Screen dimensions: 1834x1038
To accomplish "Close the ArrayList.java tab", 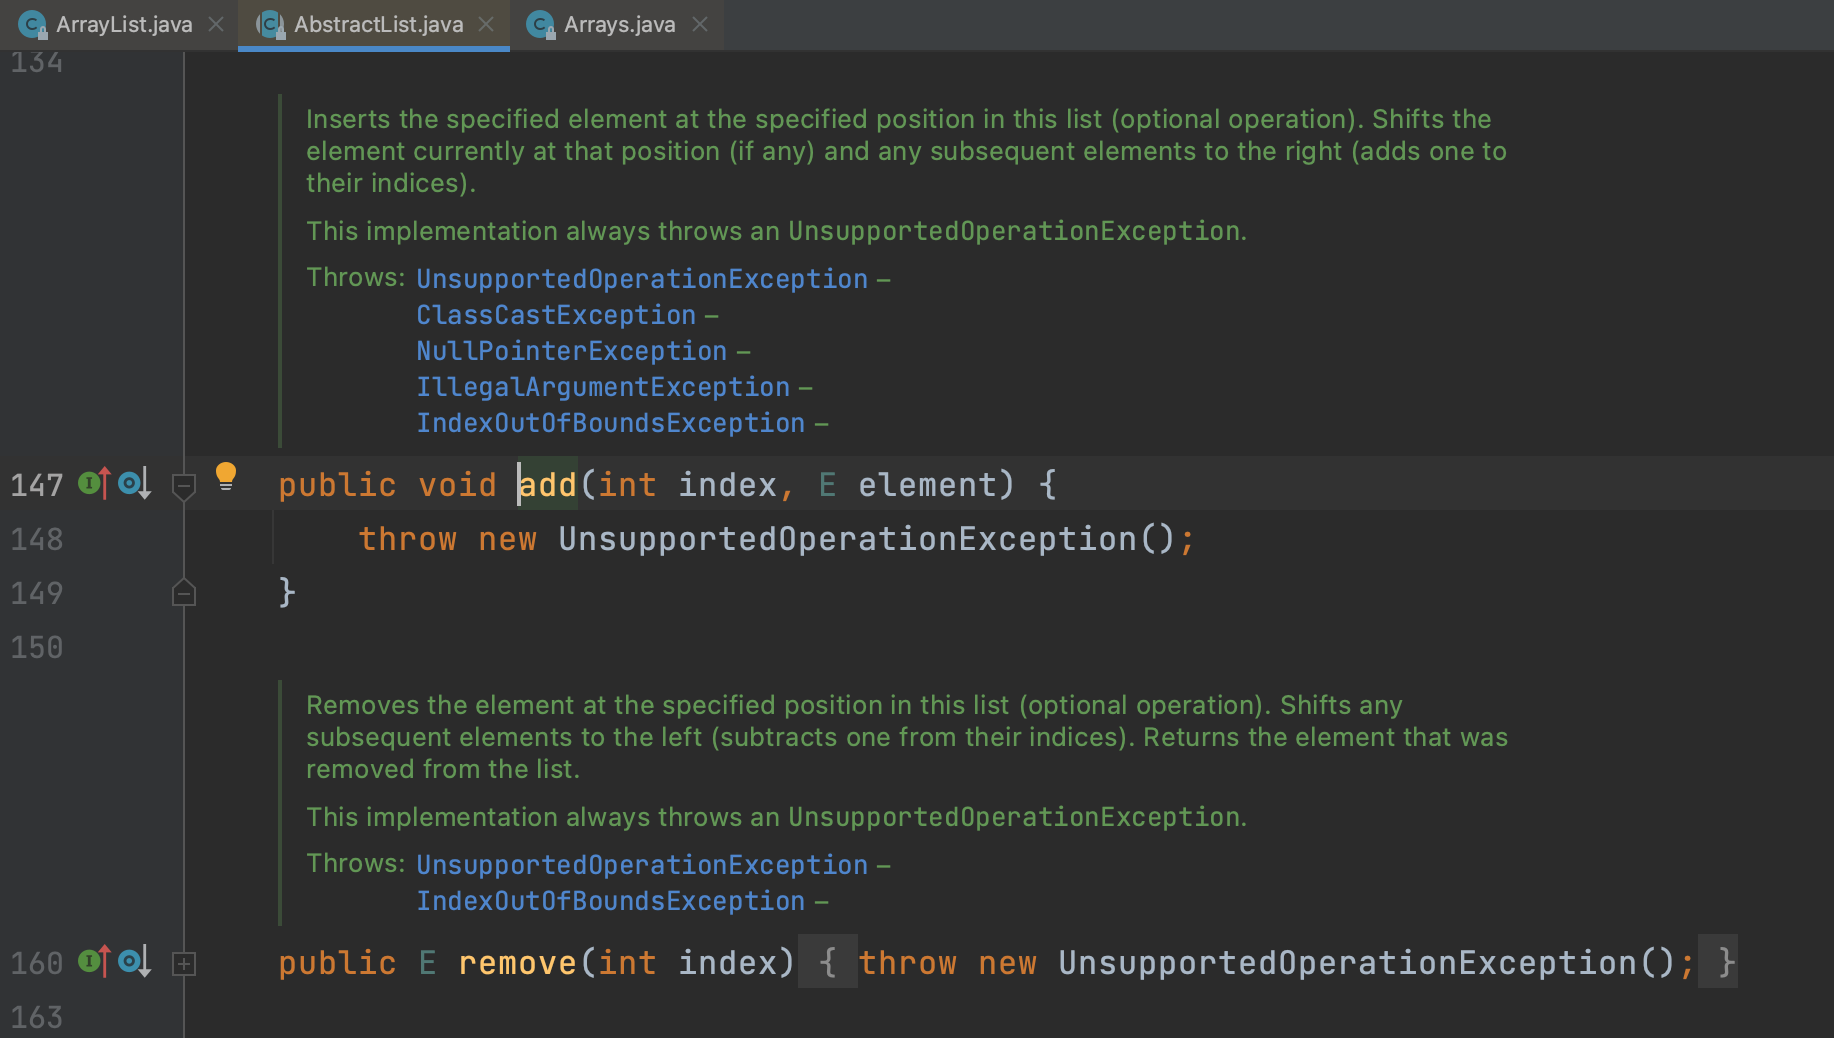I will 216,24.
